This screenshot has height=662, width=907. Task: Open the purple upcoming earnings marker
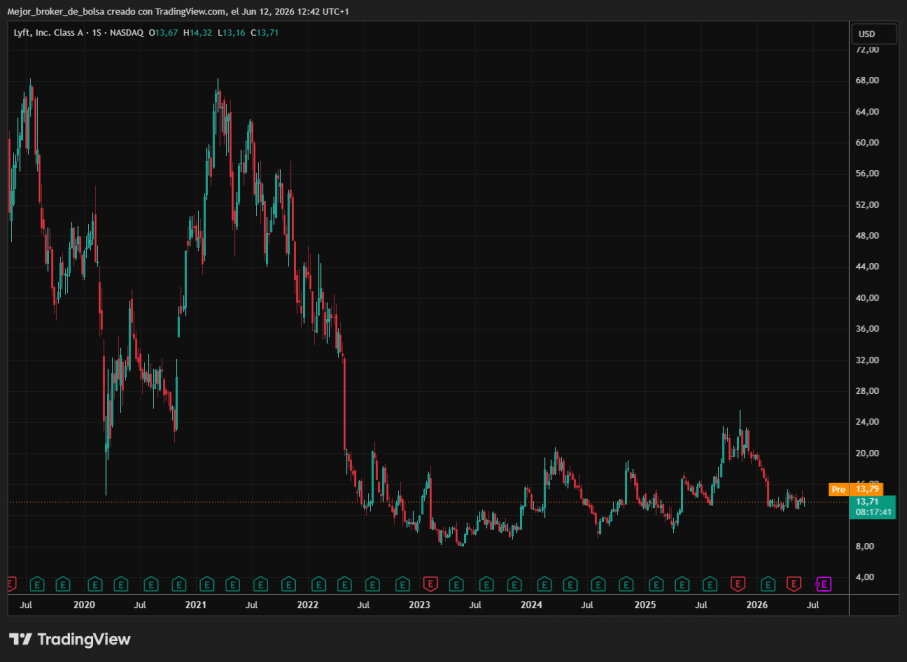tap(824, 584)
